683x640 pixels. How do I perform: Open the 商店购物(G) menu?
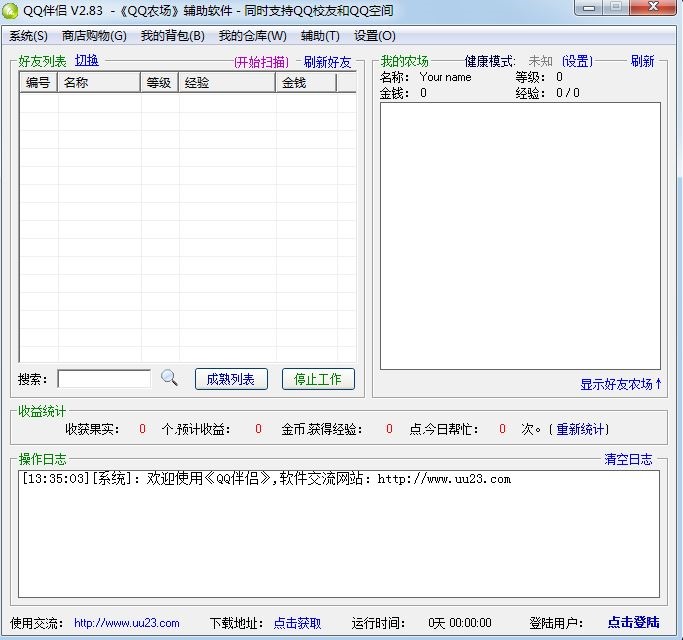pyautogui.click(x=94, y=36)
